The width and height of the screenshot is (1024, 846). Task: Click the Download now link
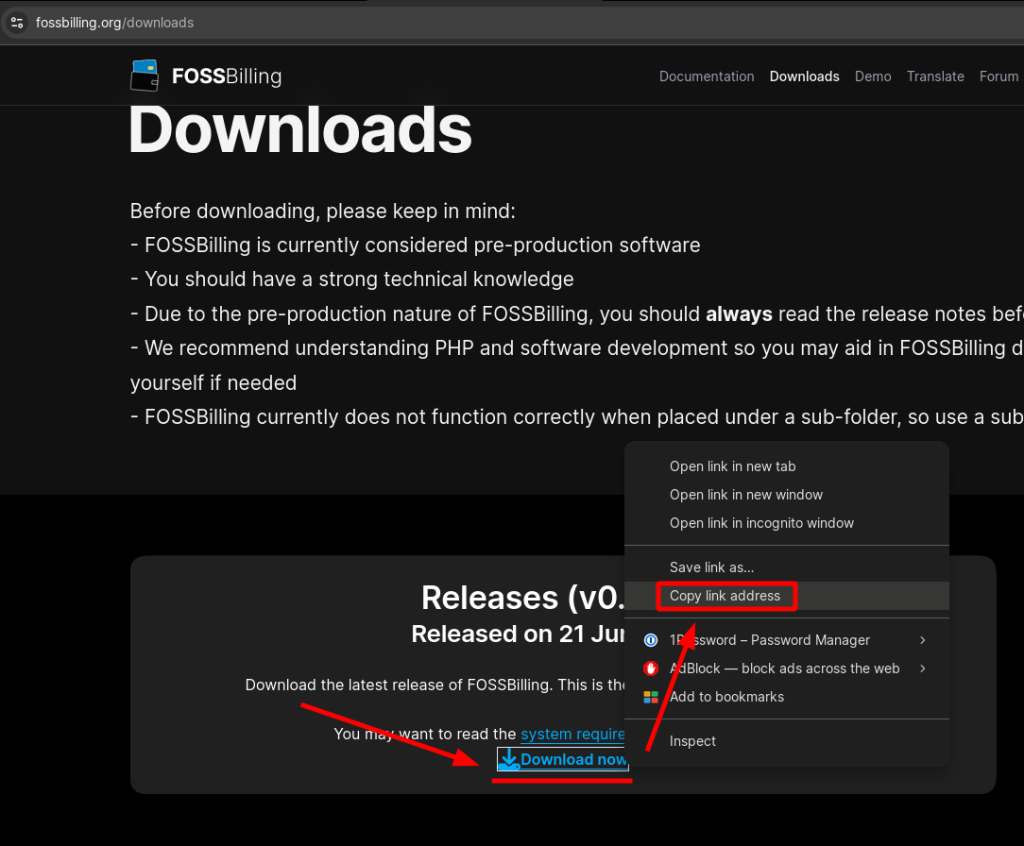click(x=563, y=759)
